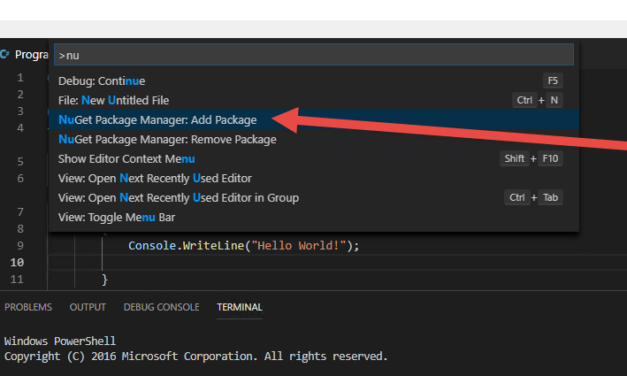The height and width of the screenshot is (376, 627).
Task: Click the F5 keybinding badge
Action: (553, 81)
